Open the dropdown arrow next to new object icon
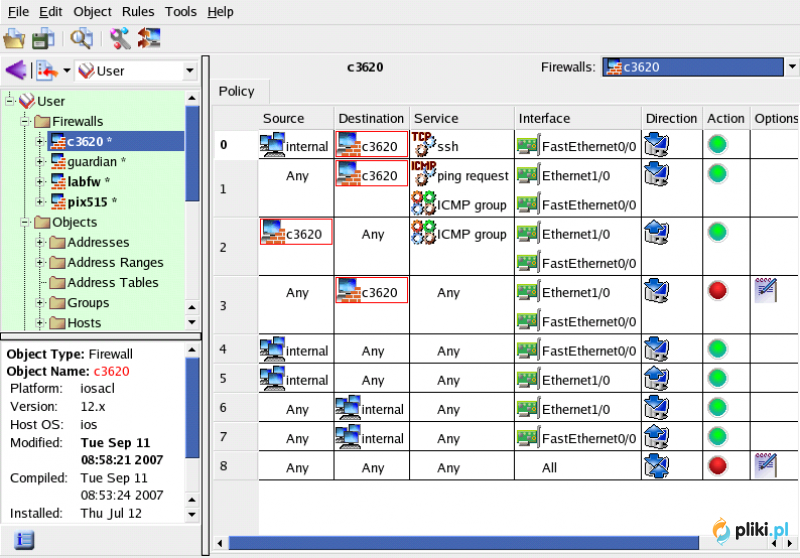The image size is (800, 558). [x=66, y=70]
